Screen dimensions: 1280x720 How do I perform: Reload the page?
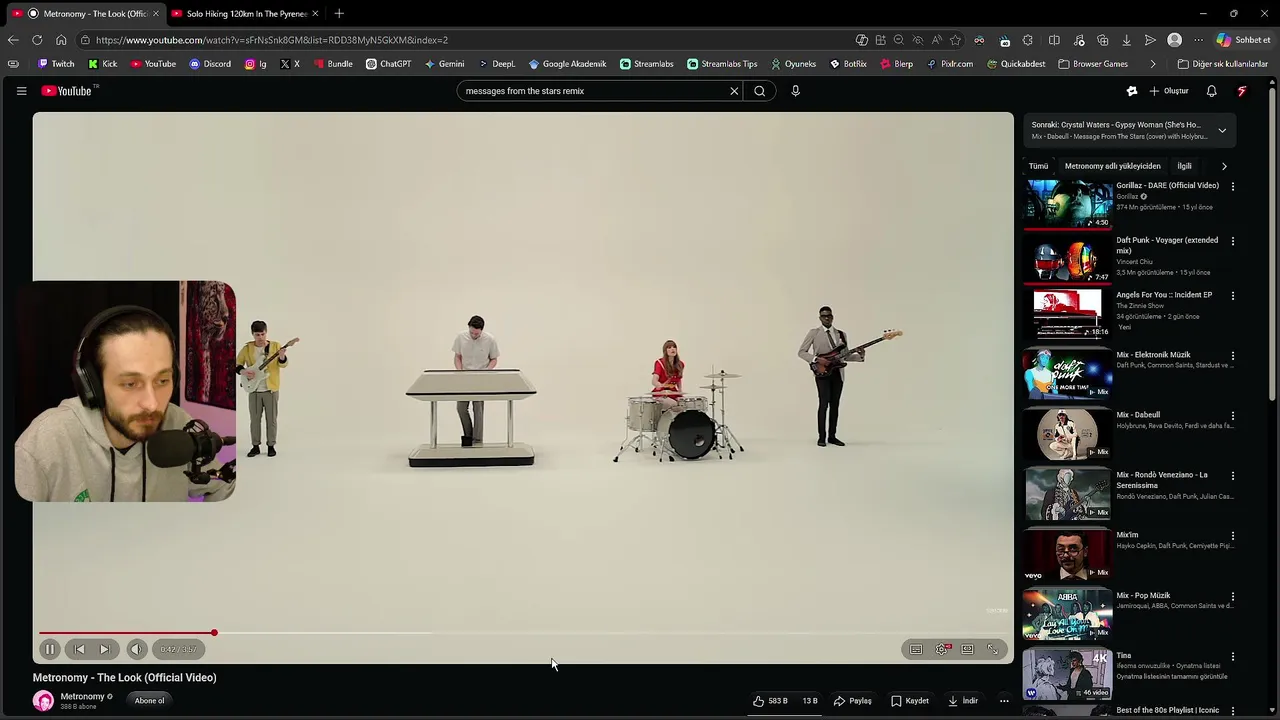point(37,40)
